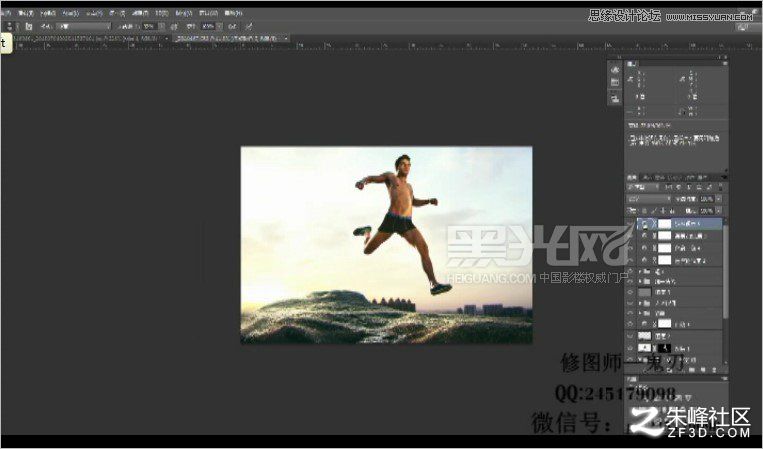The image size is (763, 449).
Task: Open the 滤镜(T) Filter menu
Action: 141,14
